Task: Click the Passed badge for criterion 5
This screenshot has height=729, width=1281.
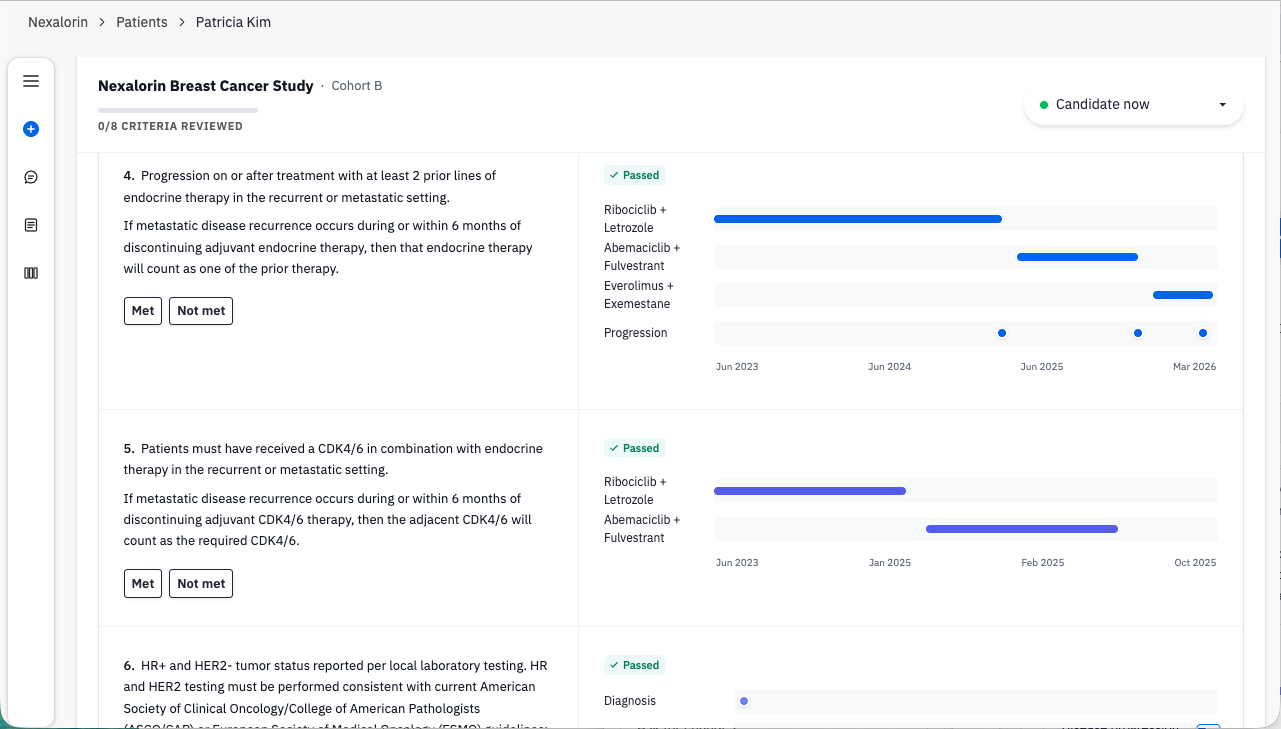Action: [635, 448]
